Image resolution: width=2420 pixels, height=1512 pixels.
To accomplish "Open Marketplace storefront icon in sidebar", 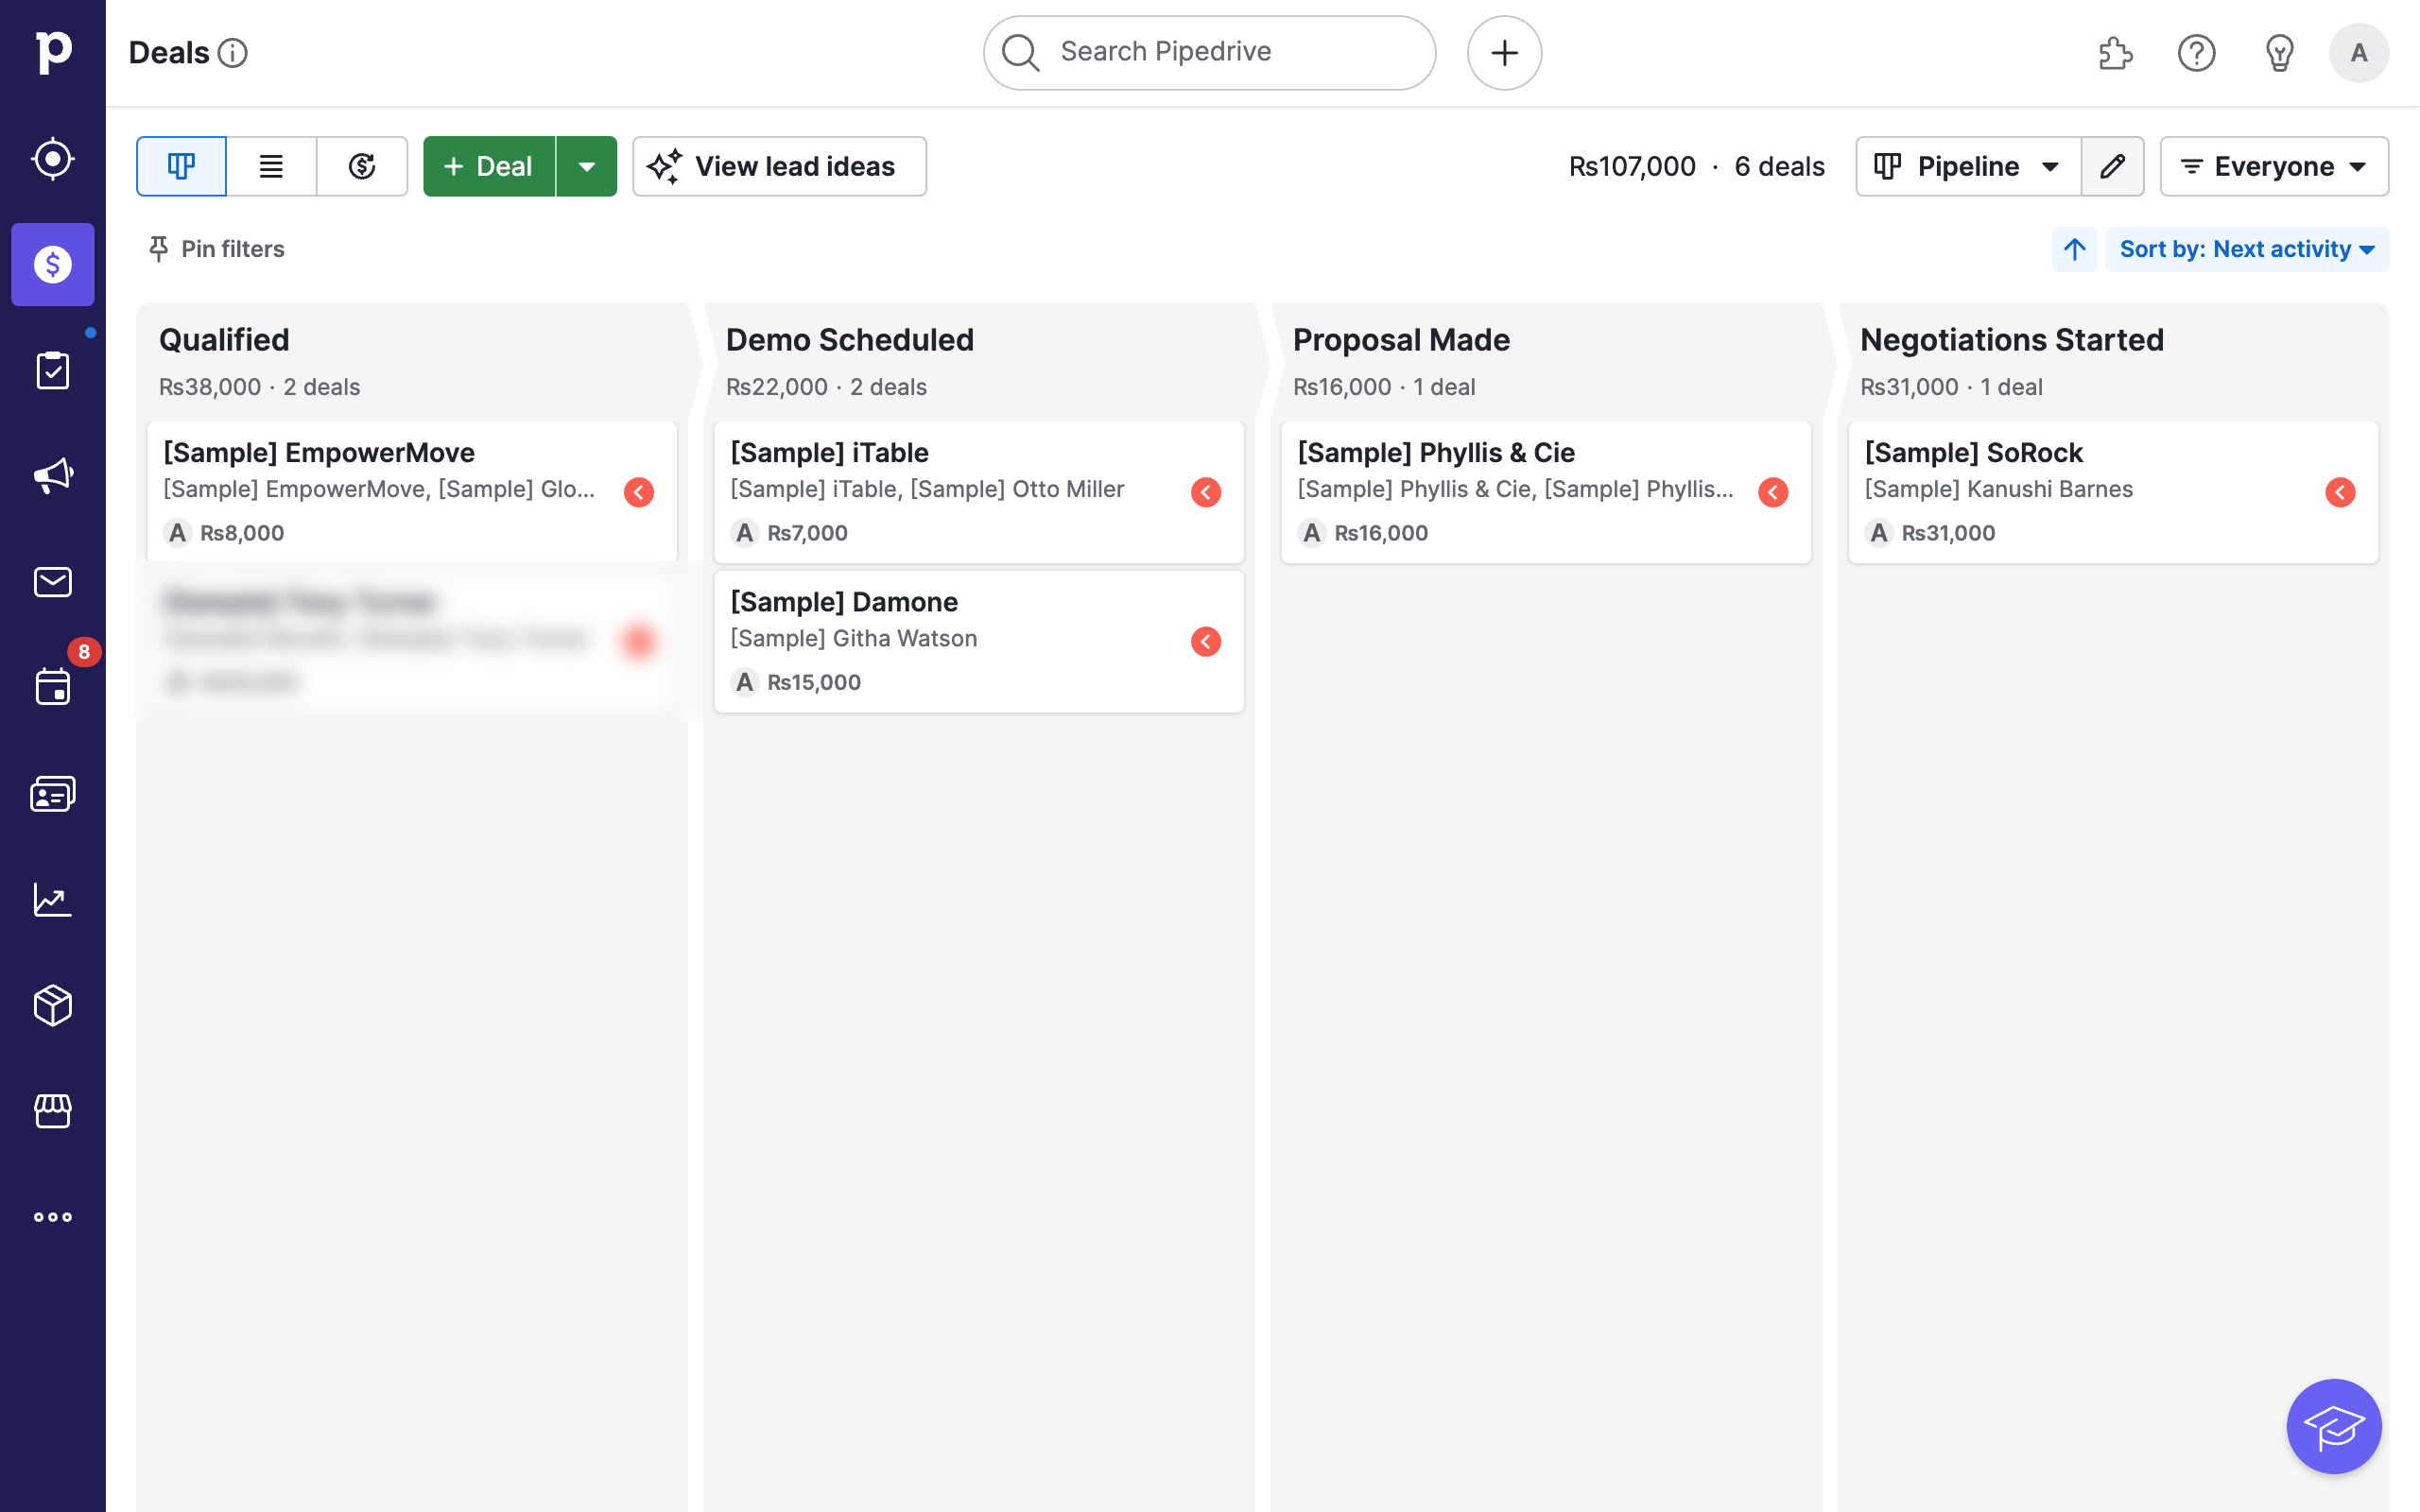I will (x=52, y=1111).
